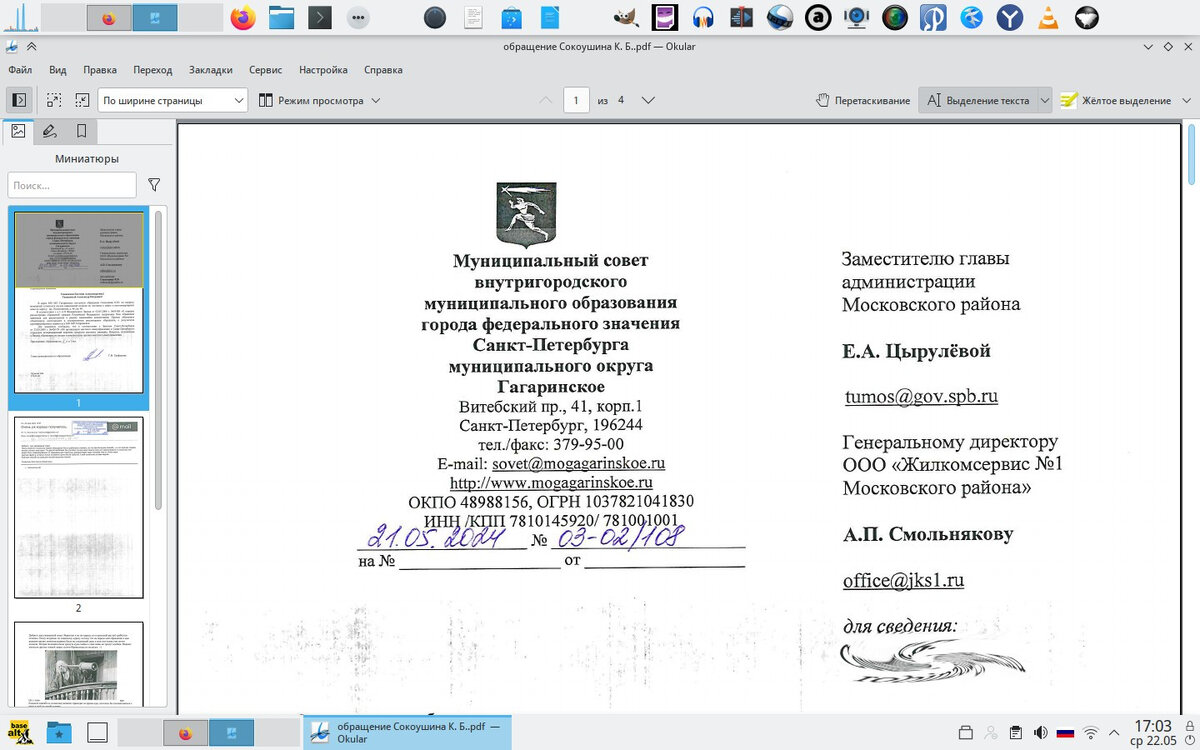Open the 'Сервис' menu
Viewport: 1200px width, 750px height.
(265, 70)
